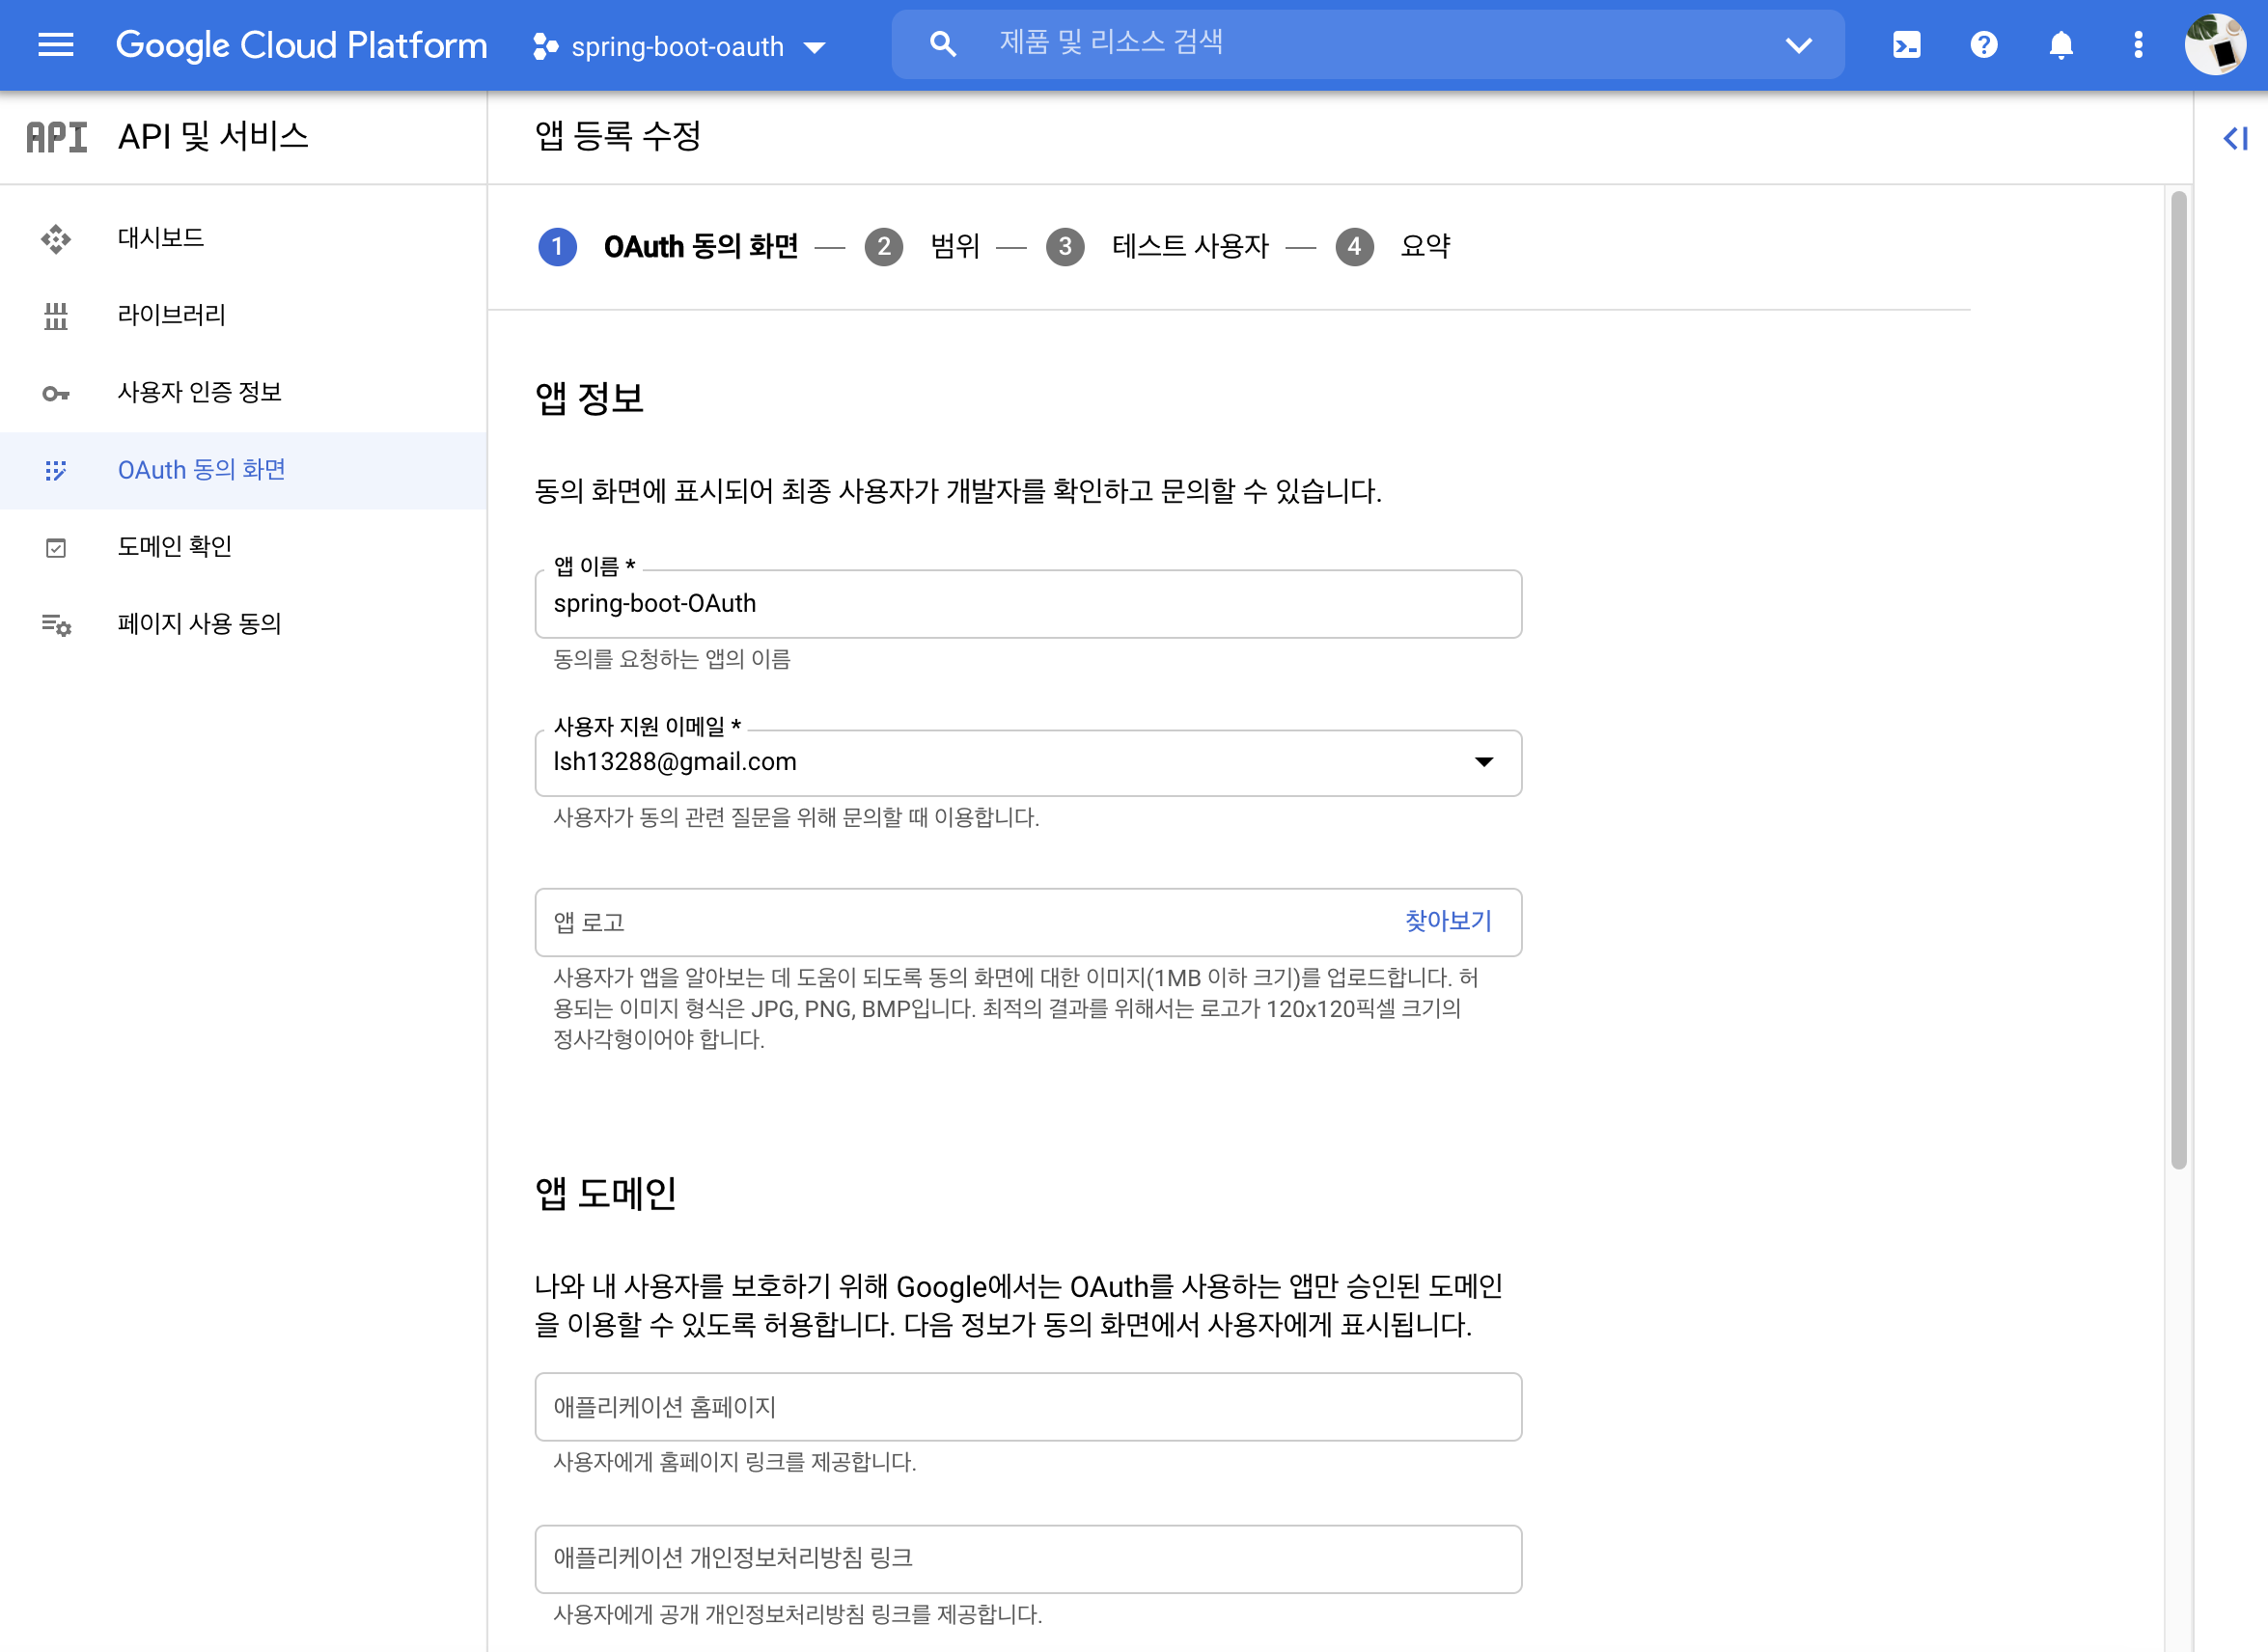Open the three-dot settings menu
Image resolution: width=2268 pixels, height=1652 pixels.
pyautogui.click(x=2138, y=45)
